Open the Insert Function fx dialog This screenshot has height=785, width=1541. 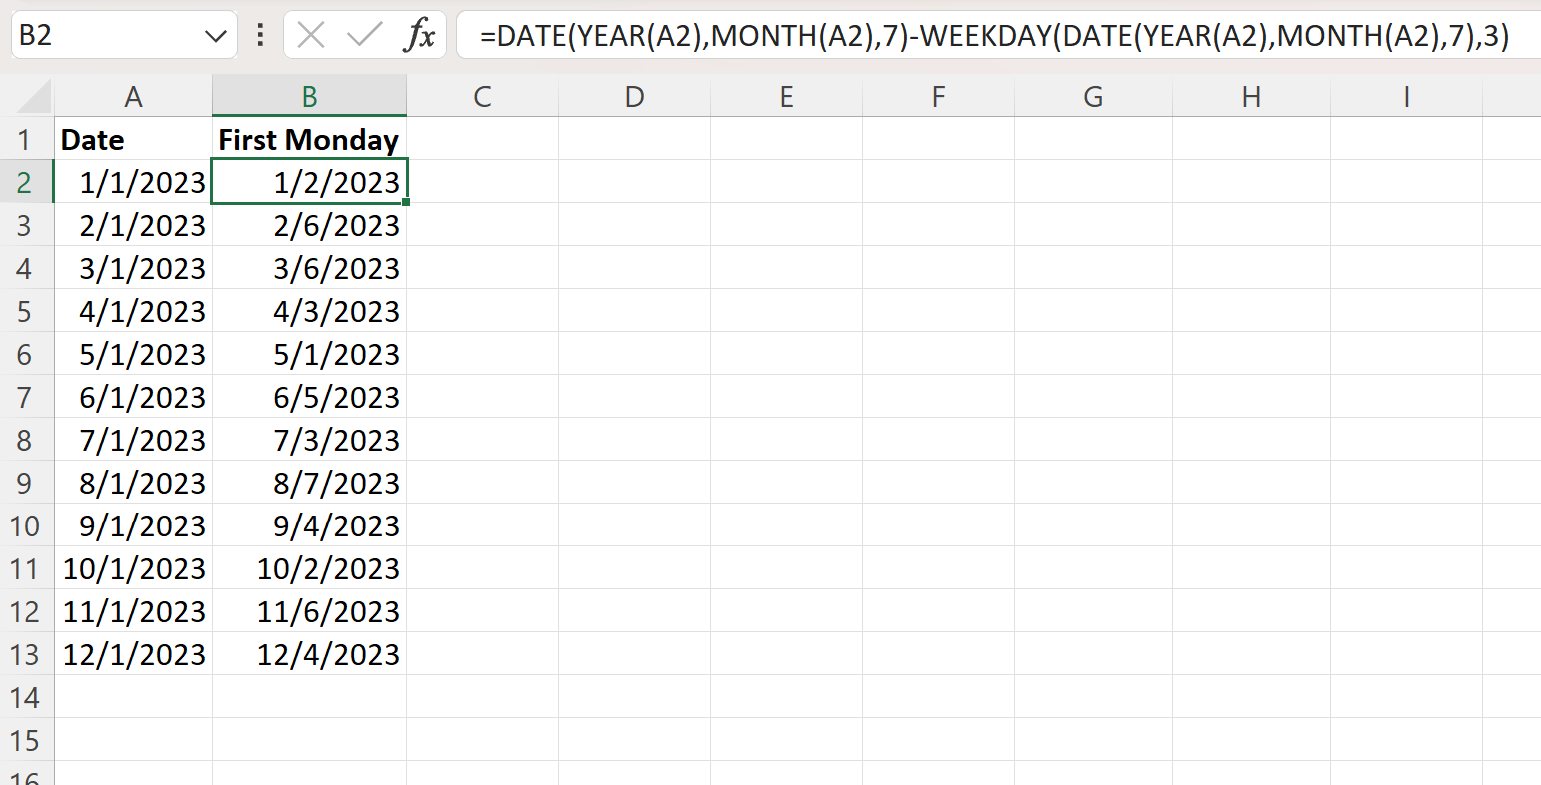pyautogui.click(x=419, y=36)
